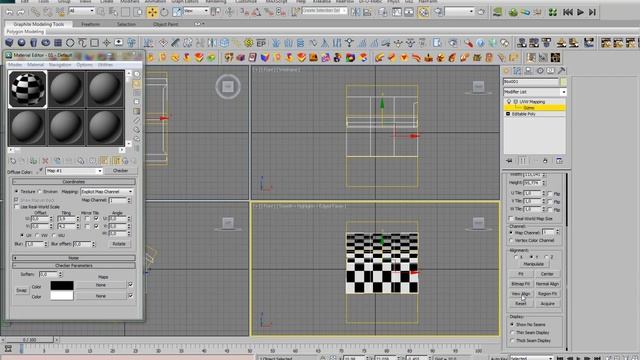Toggle Show Shaded Material in Viewport icon
Viewport: 640px width, 360px height.
coord(104,161)
